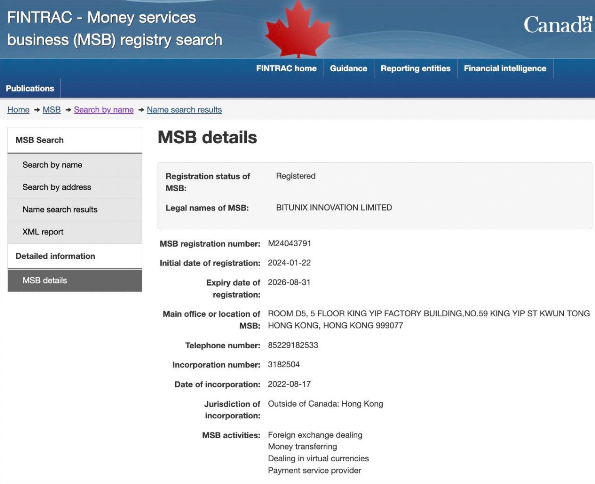Follow the MSB breadcrumb link
Image resolution: width=595 pixels, height=484 pixels.
52,110
